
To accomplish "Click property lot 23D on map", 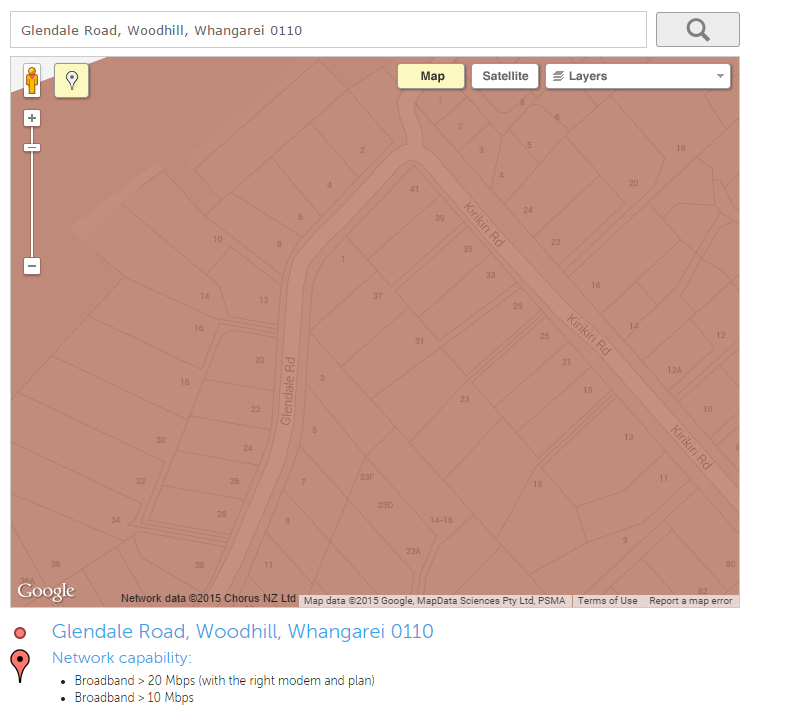I will [385, 505].
